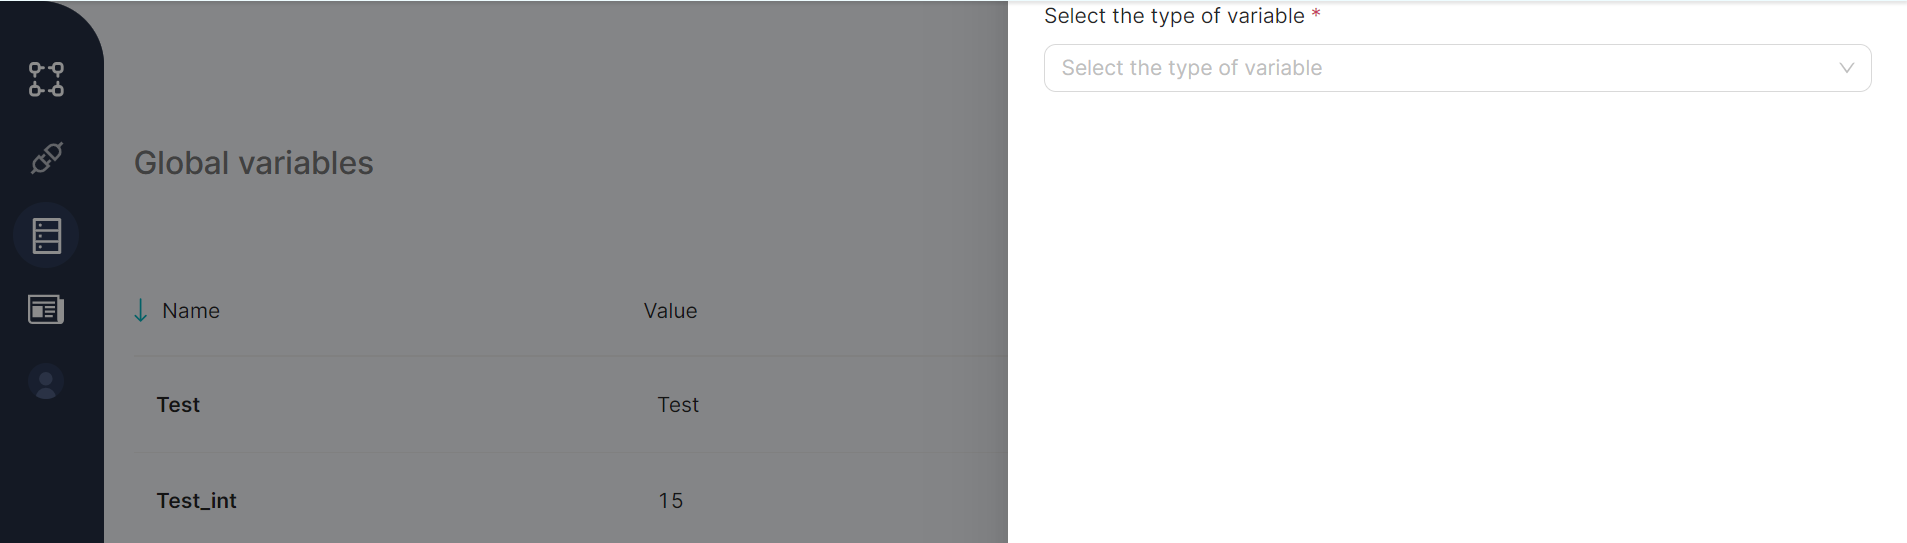1907x543 pixels.
Task: Sort the table by the Name column header
Action: tap(191, 311)
